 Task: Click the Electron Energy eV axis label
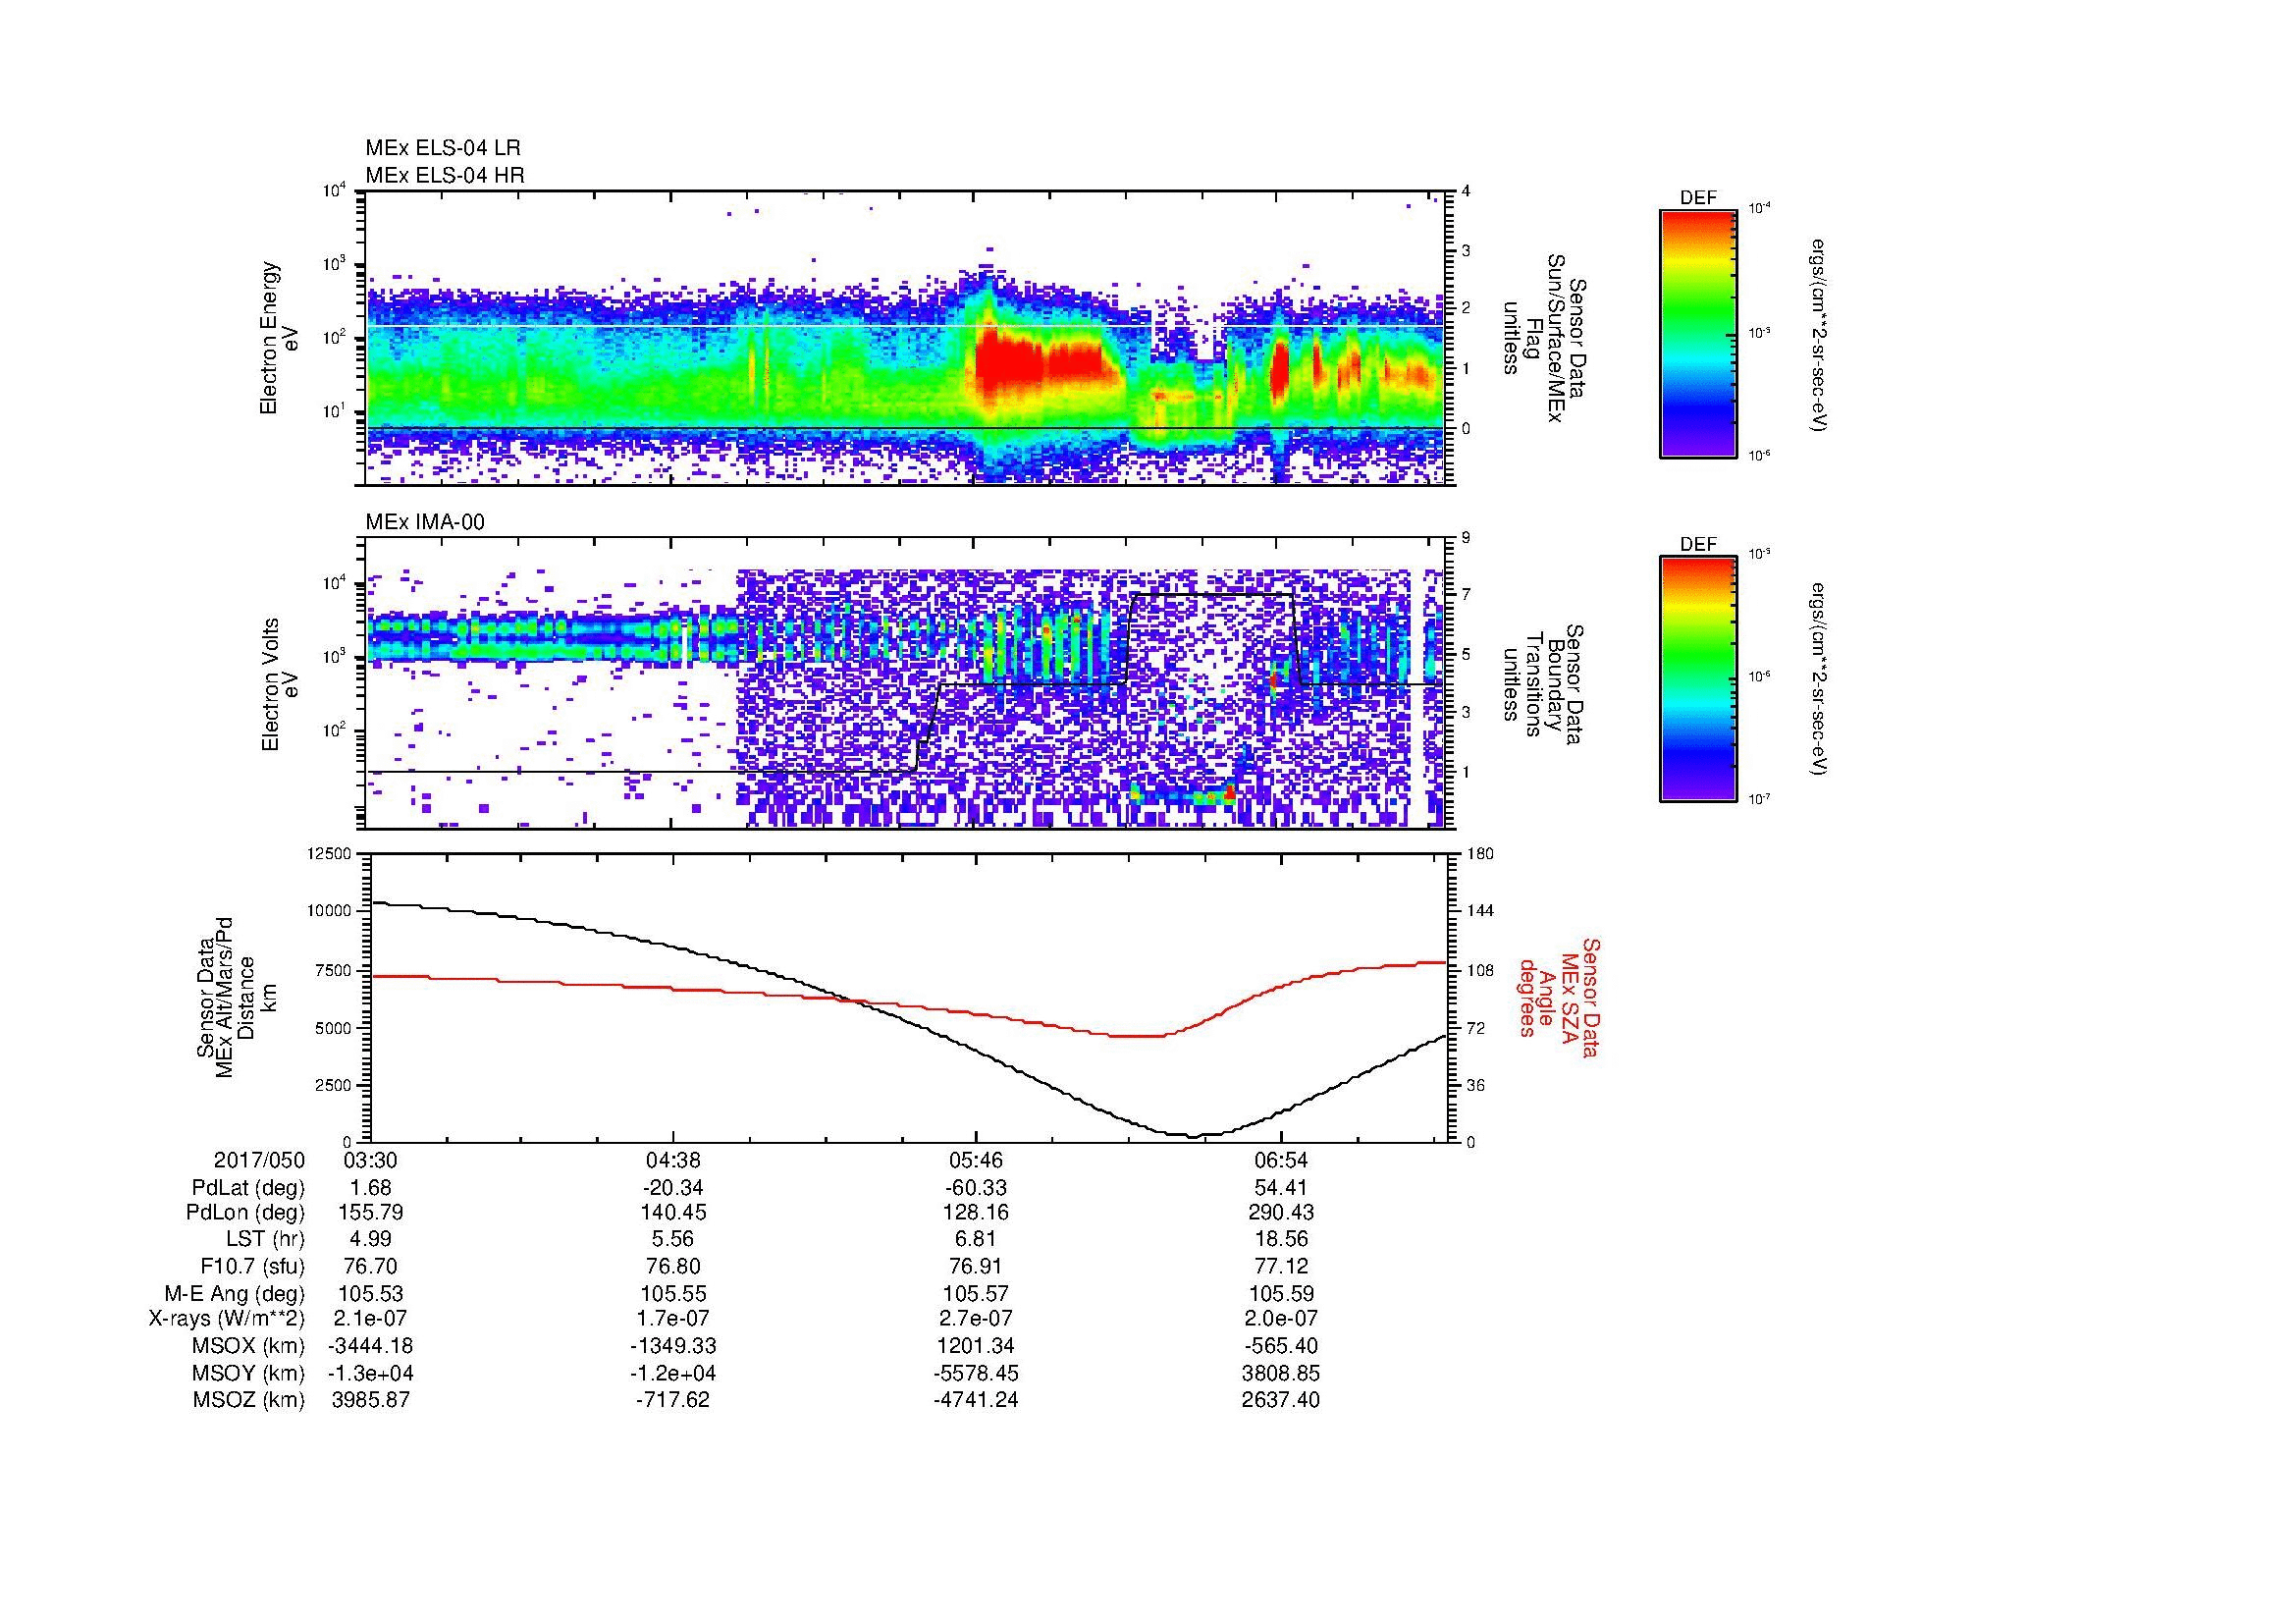(x=279, y=338)
